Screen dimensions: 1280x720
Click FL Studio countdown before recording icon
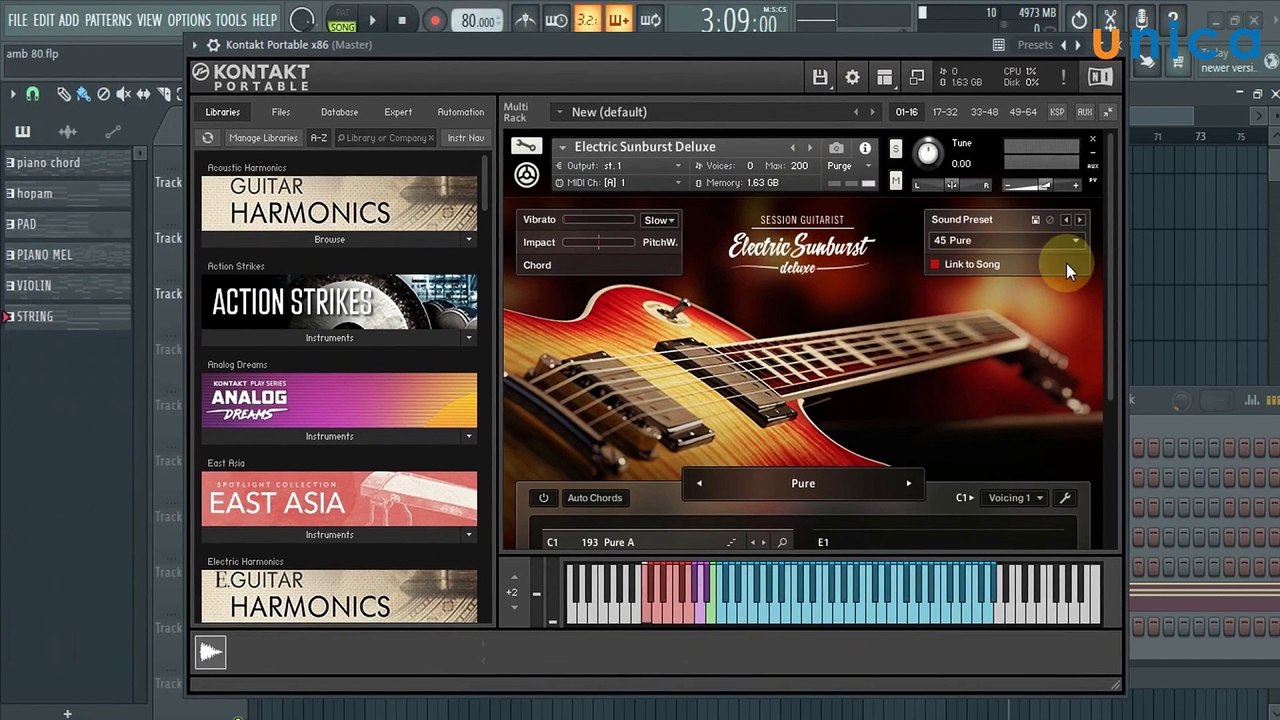coord(587,20)
